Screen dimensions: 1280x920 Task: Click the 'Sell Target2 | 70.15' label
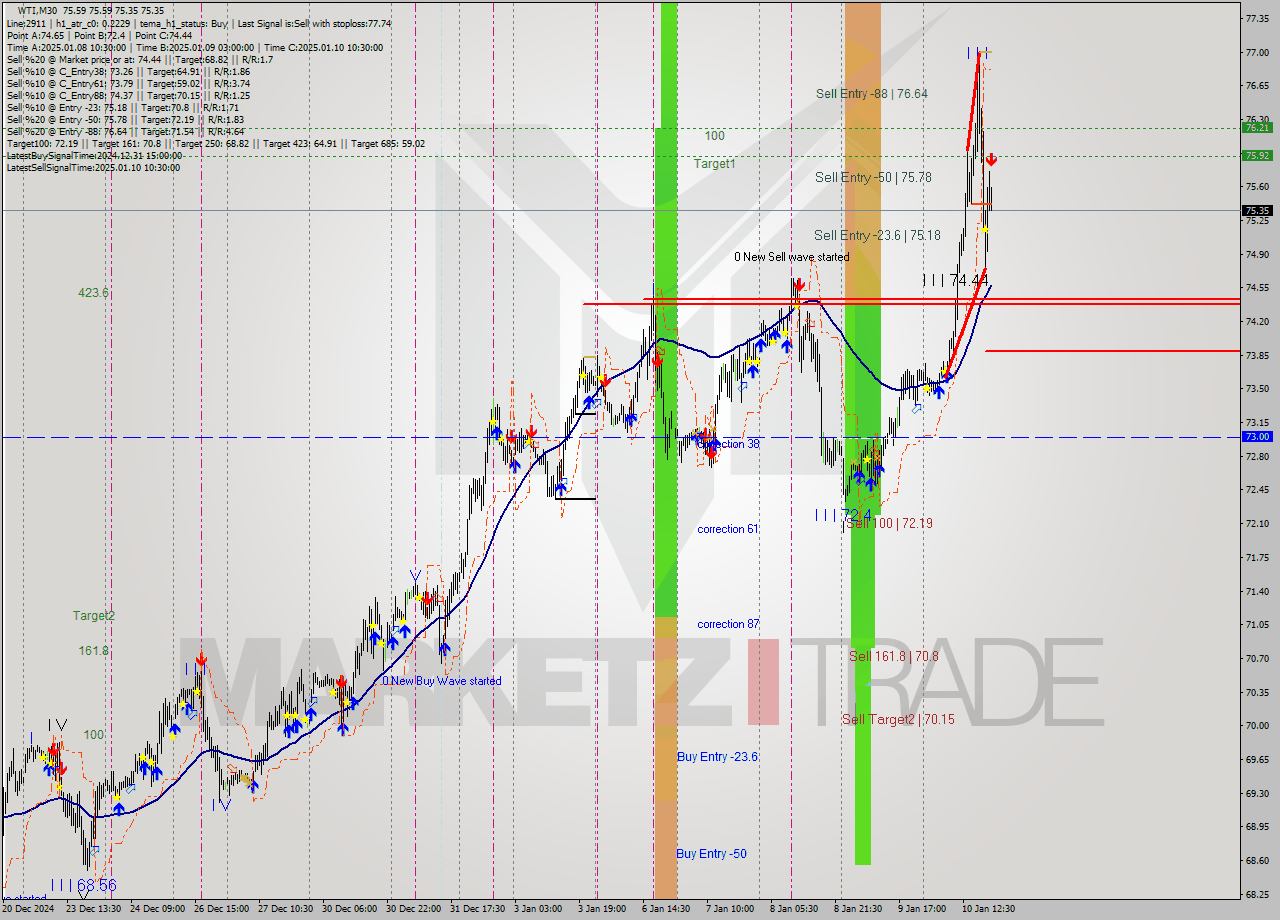pyautogui.click(x=898, y=720)
